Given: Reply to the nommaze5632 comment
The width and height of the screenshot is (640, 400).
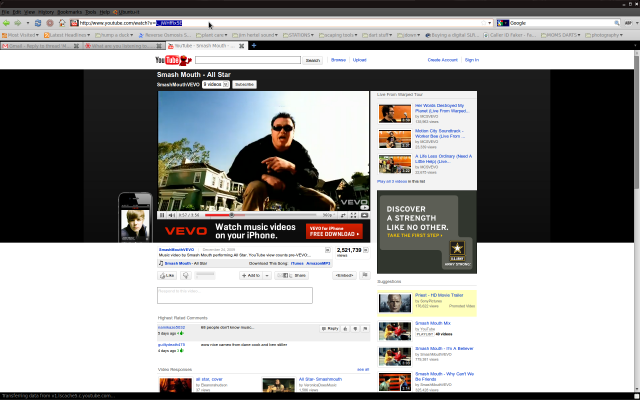Looking at the screenshot, I should (x=330, y=329).
